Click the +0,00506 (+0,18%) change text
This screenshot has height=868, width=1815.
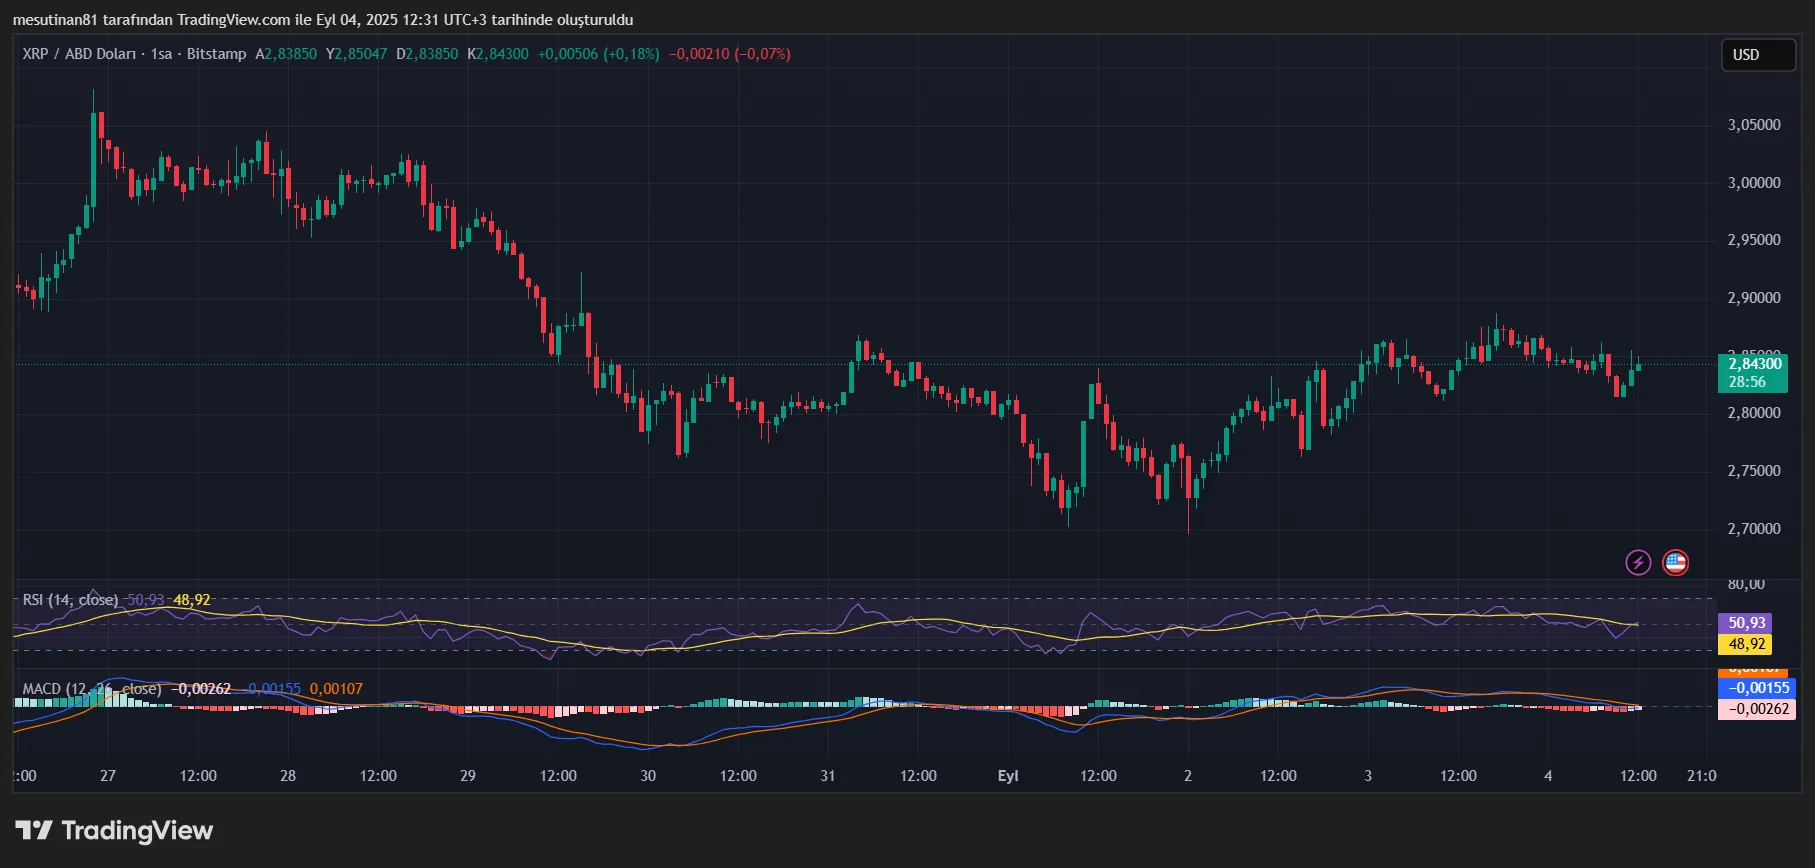(x=599, y=54)
